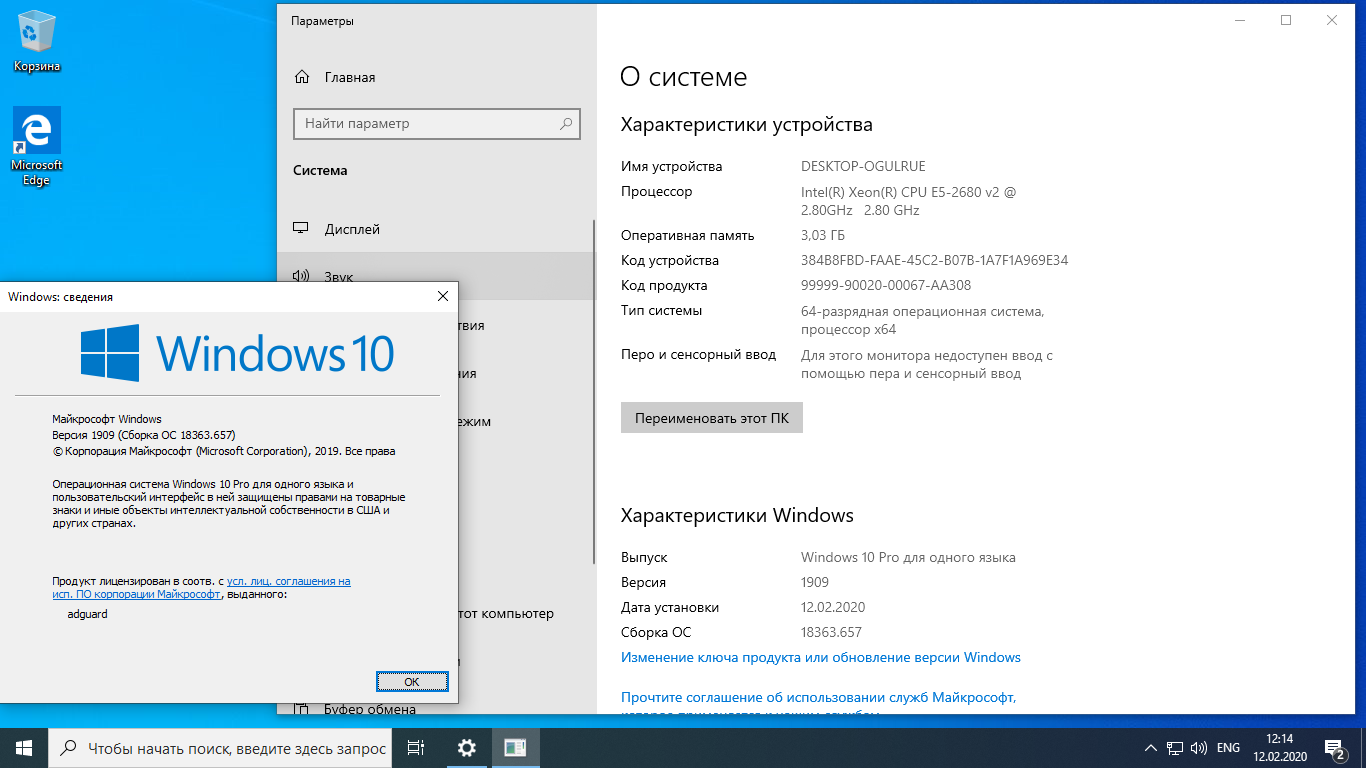Click the Найти параметр search field

tap(436, 124)
